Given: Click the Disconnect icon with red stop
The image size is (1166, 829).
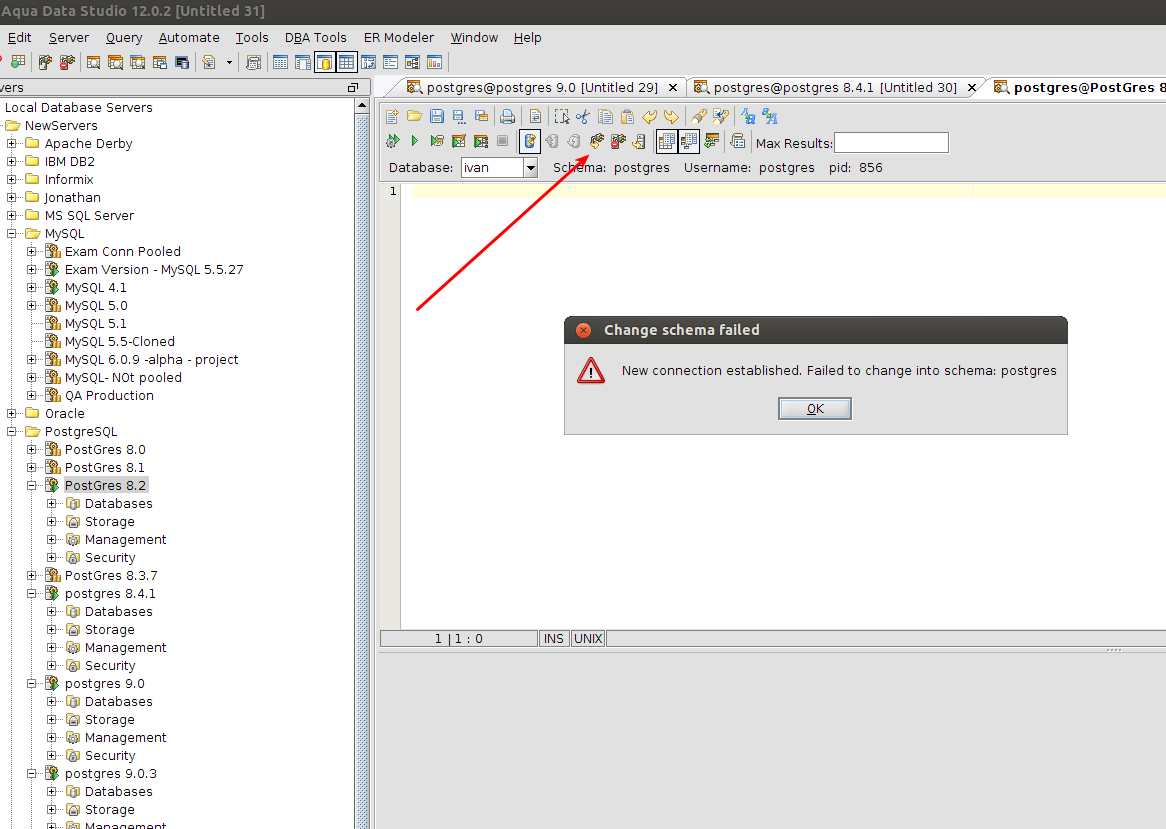Looking at the screenshot, I should [x=618, y=141].
